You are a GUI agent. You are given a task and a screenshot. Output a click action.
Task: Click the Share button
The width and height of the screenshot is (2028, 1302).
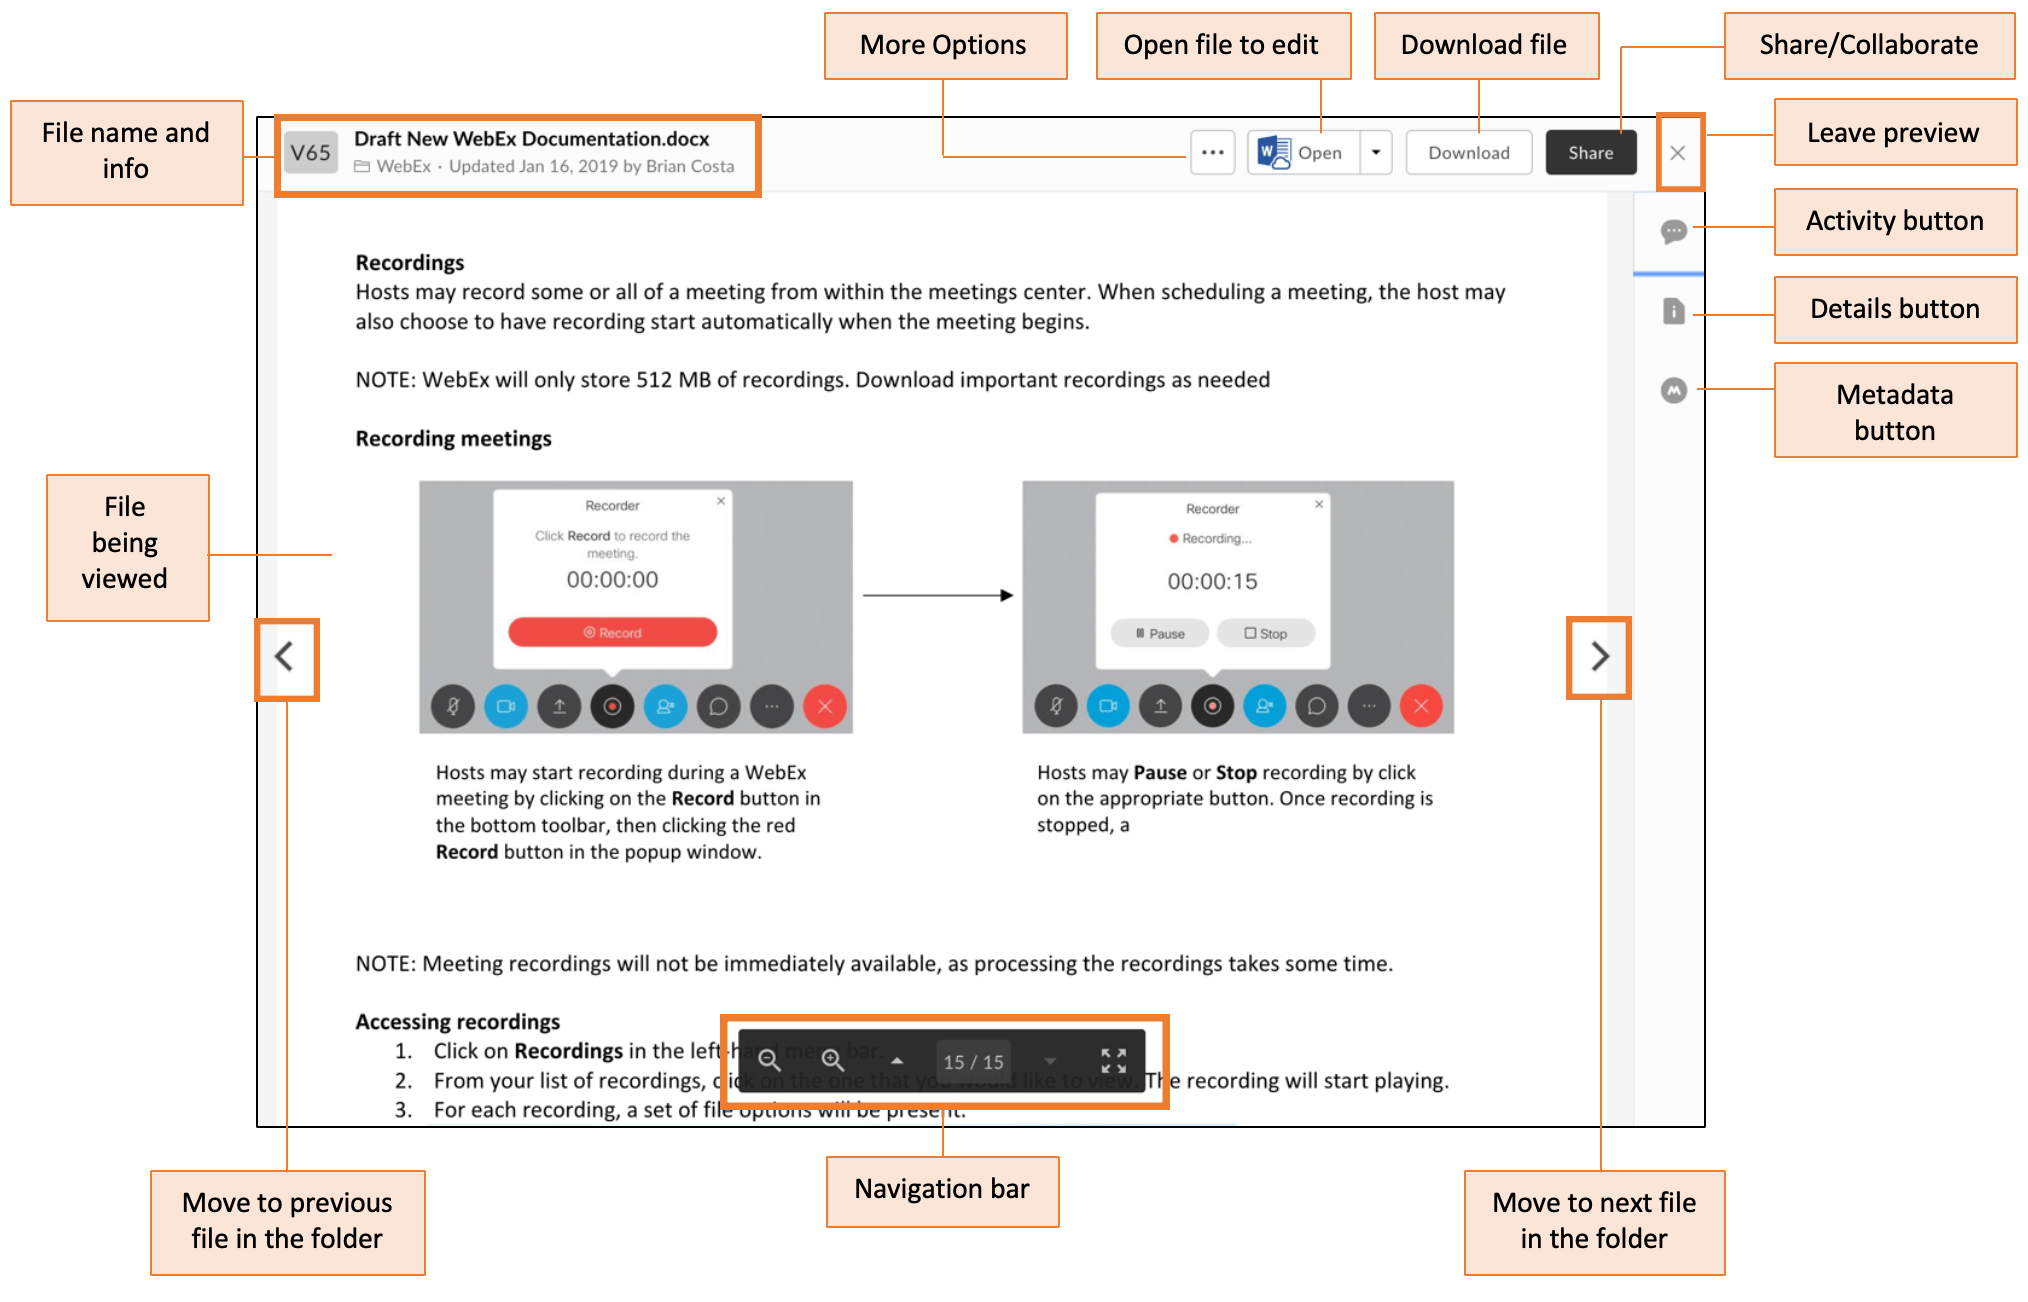pyautogui.click(x=1590, y=153)
